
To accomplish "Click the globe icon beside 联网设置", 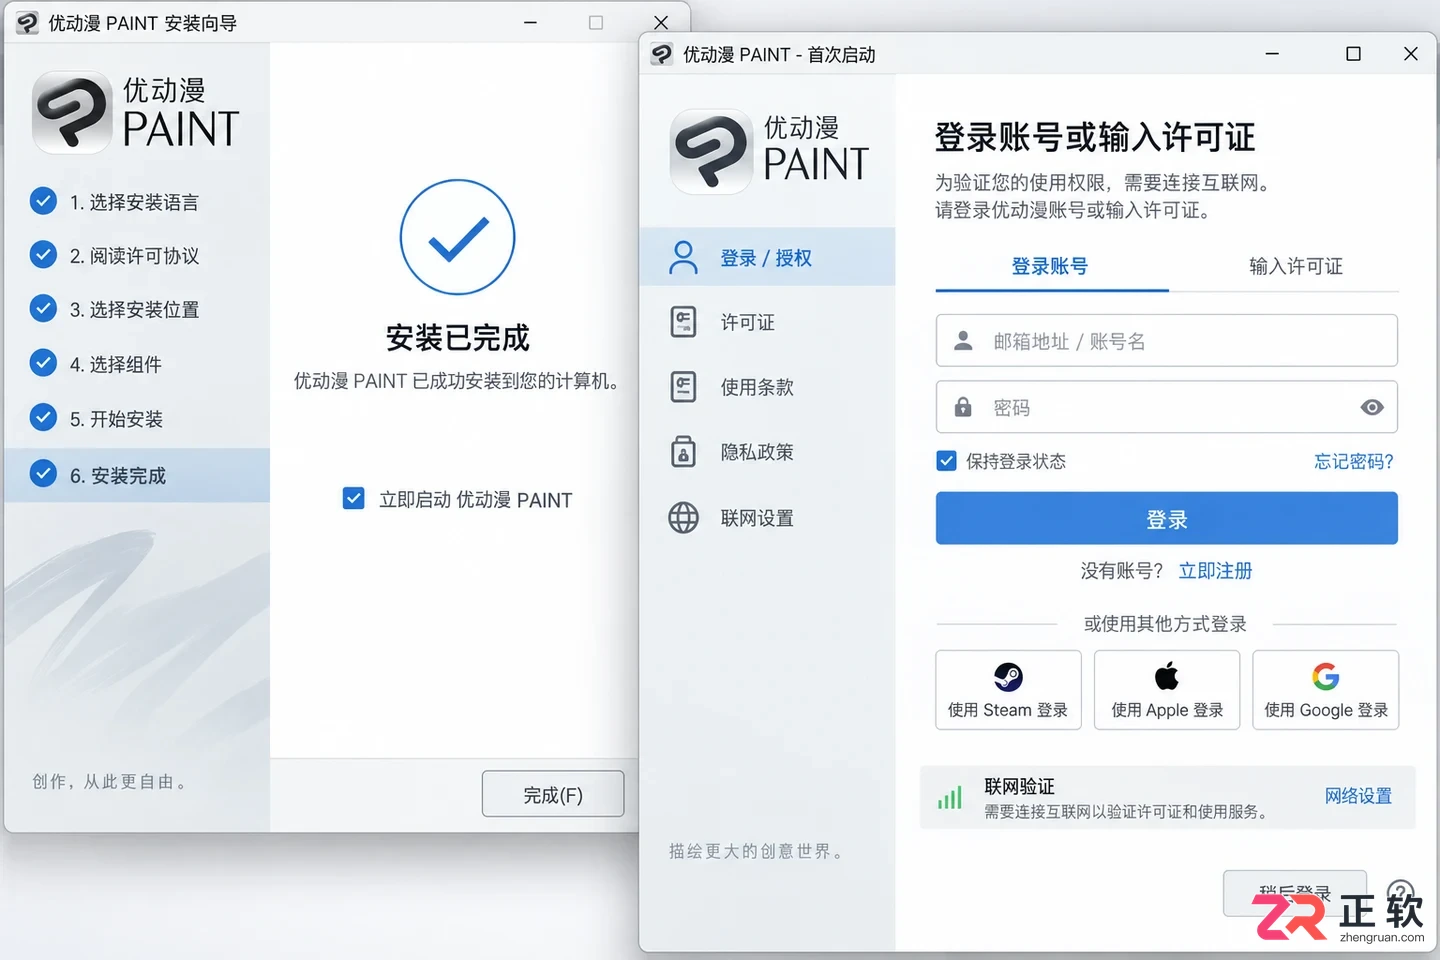I will 684,518.
